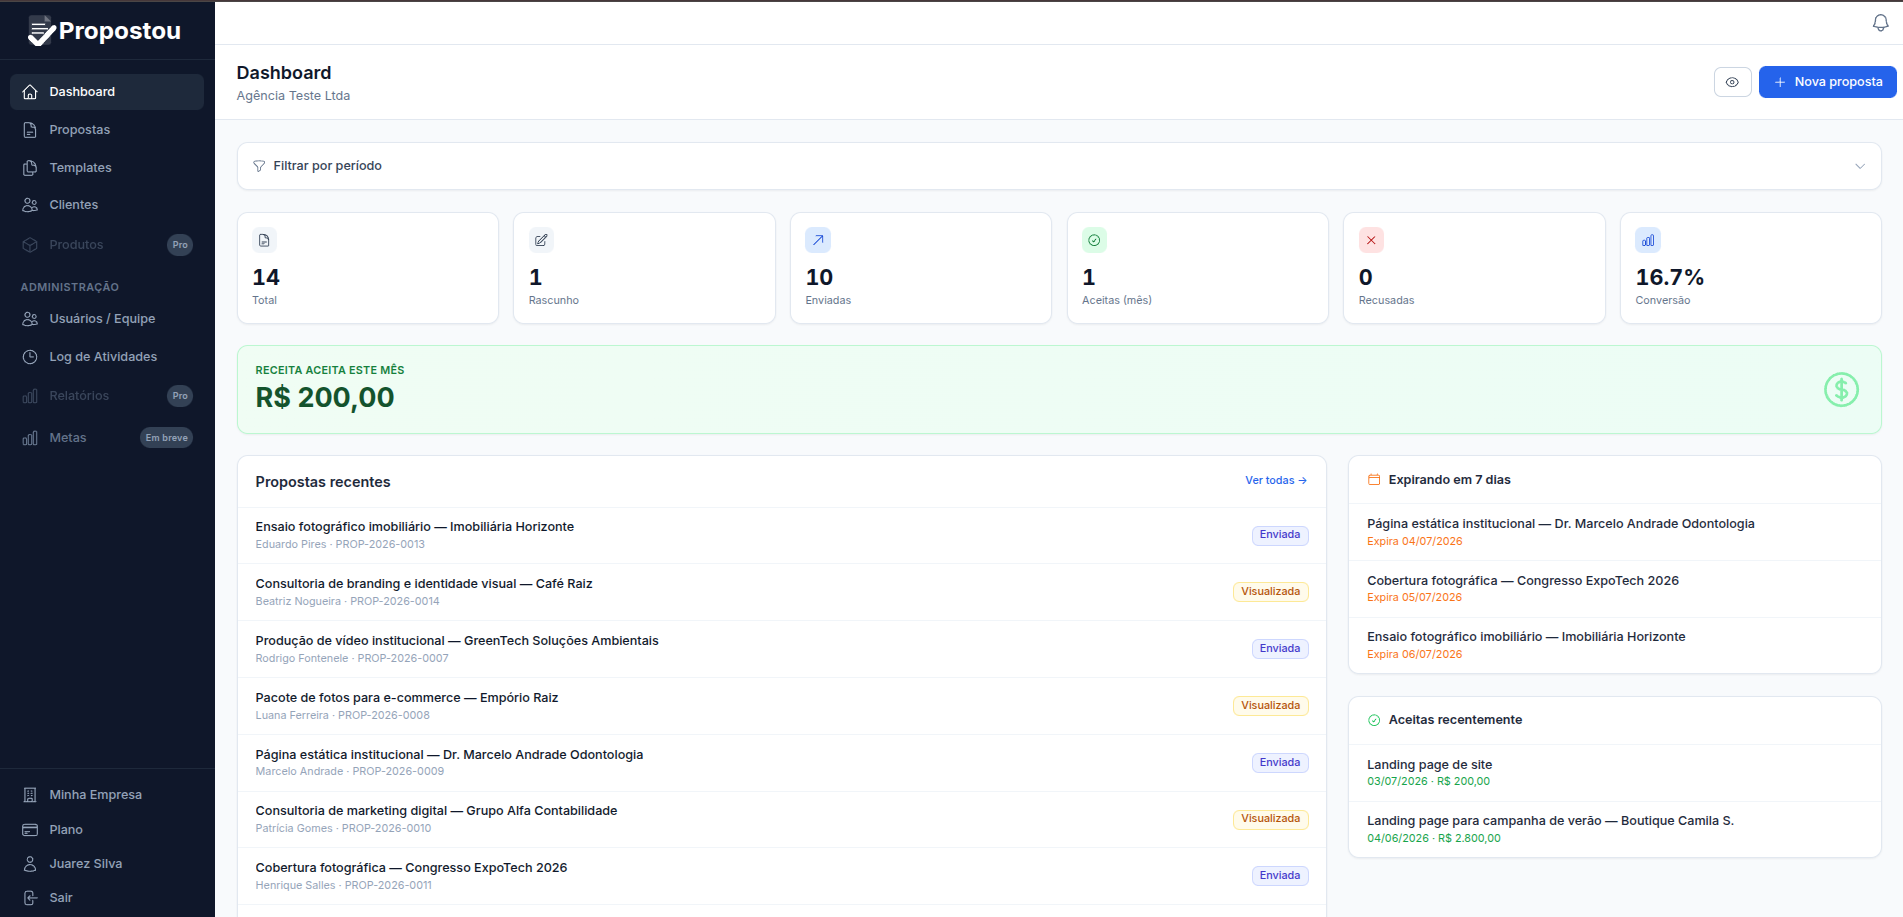Open Consultoria de branding Café Raiz proposal
1903x917 pixels.
click(x=781, y=592)
